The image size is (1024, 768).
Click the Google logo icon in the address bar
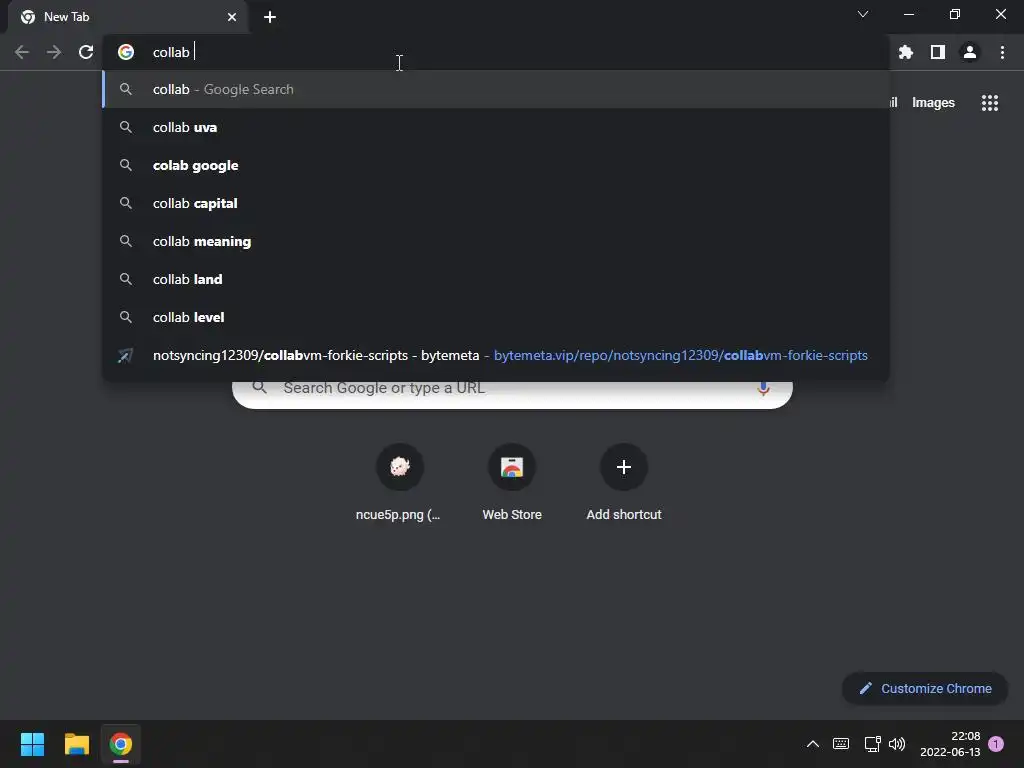[126, 52]
